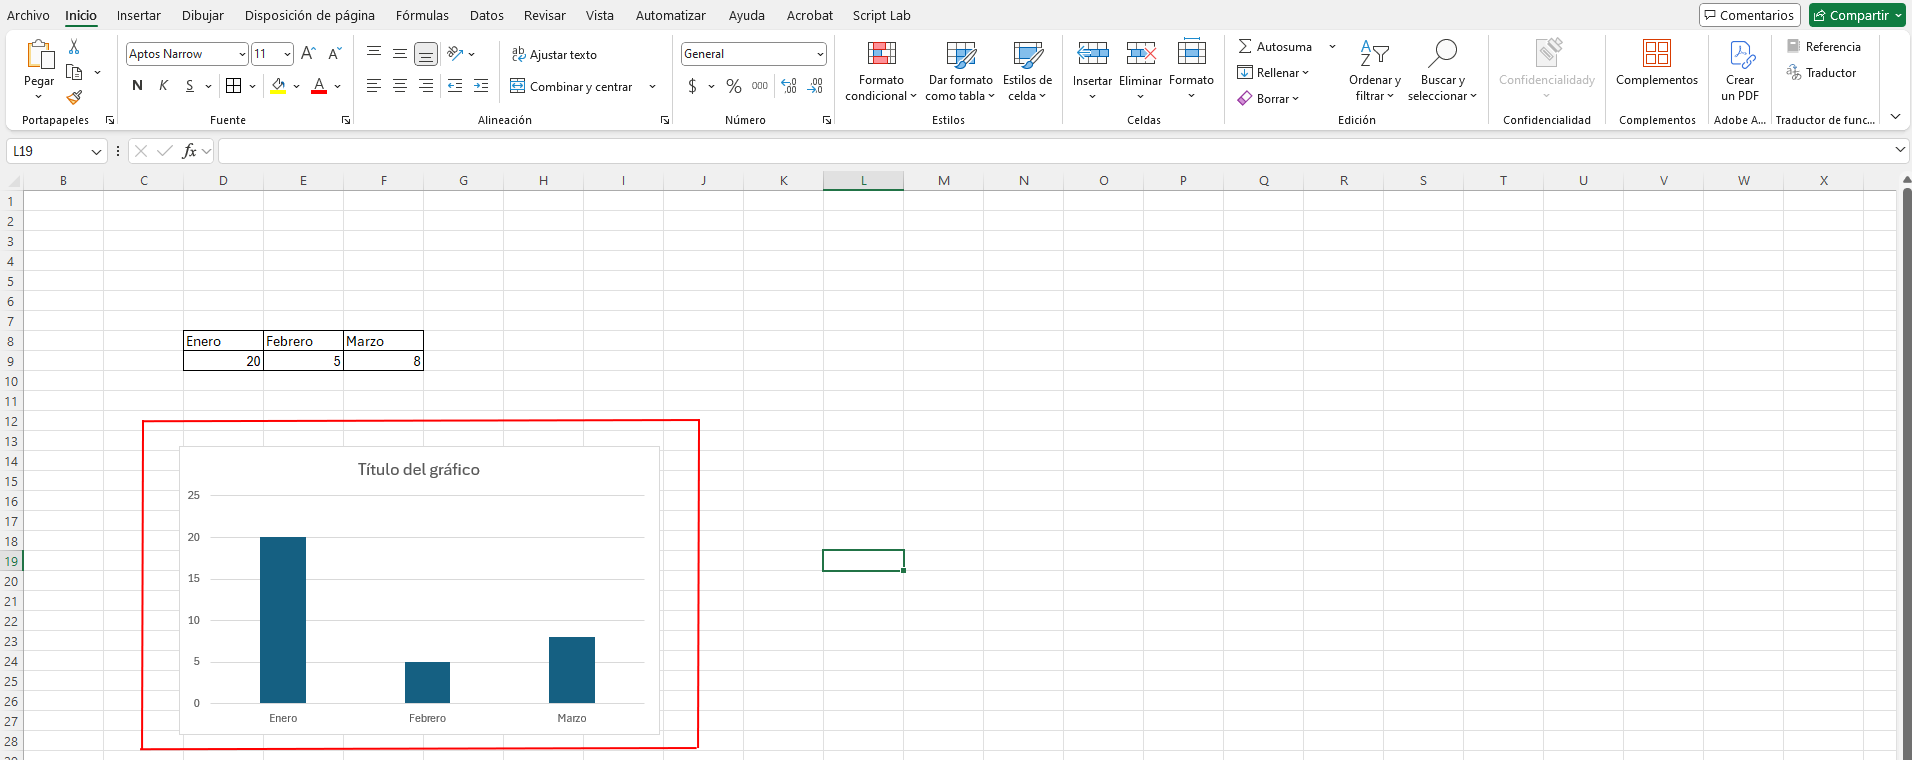This screenshot has height=761, width=1912.
Task: Expand the General number format dropdown
Action: (x=820, y=54)
